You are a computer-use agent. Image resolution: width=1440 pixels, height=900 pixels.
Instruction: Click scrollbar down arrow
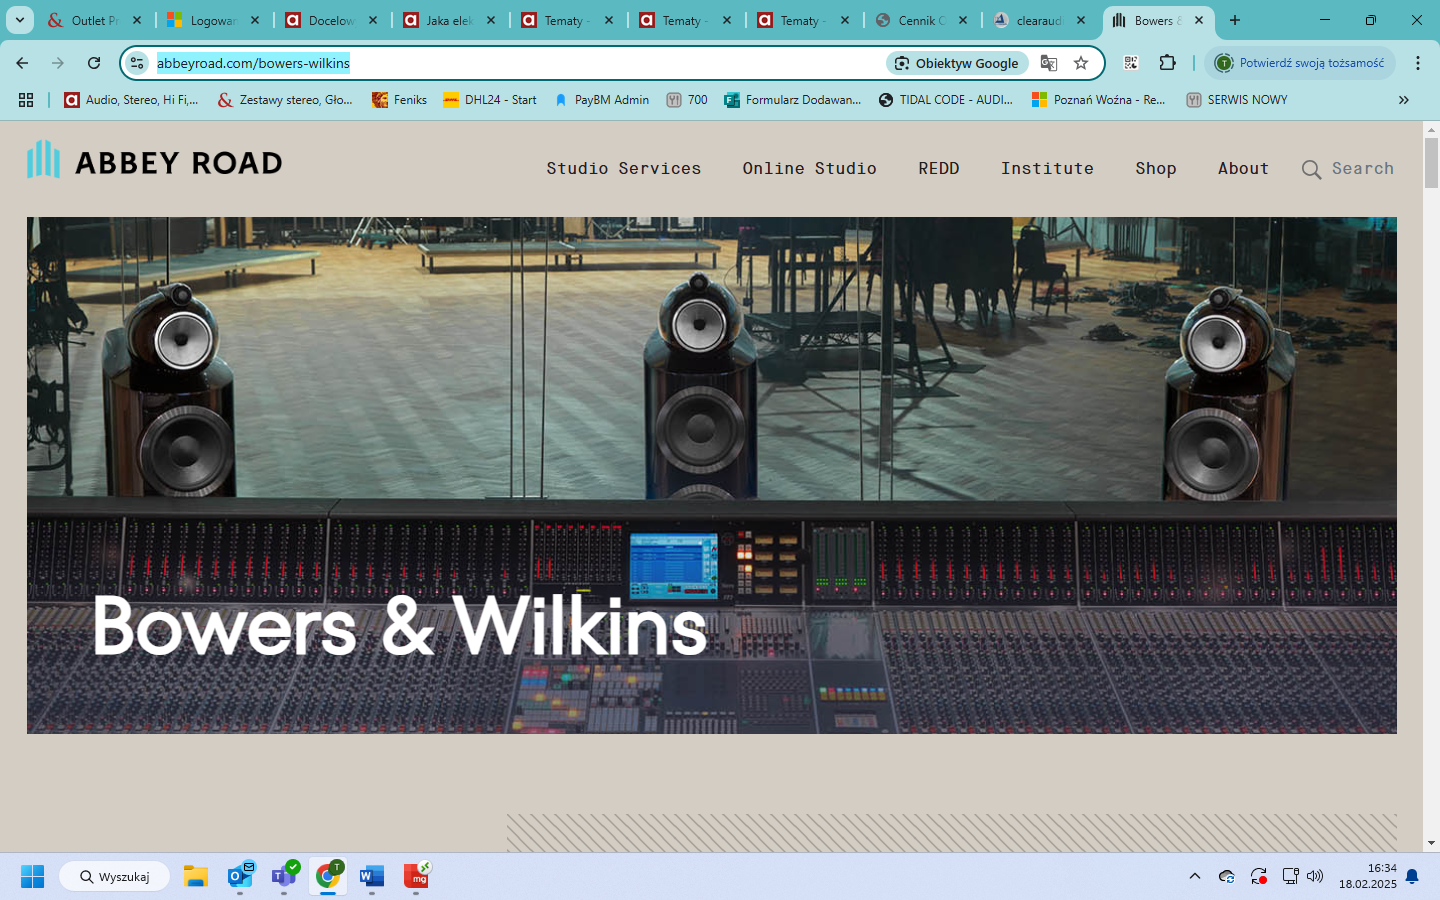(x=1431, y=843)
